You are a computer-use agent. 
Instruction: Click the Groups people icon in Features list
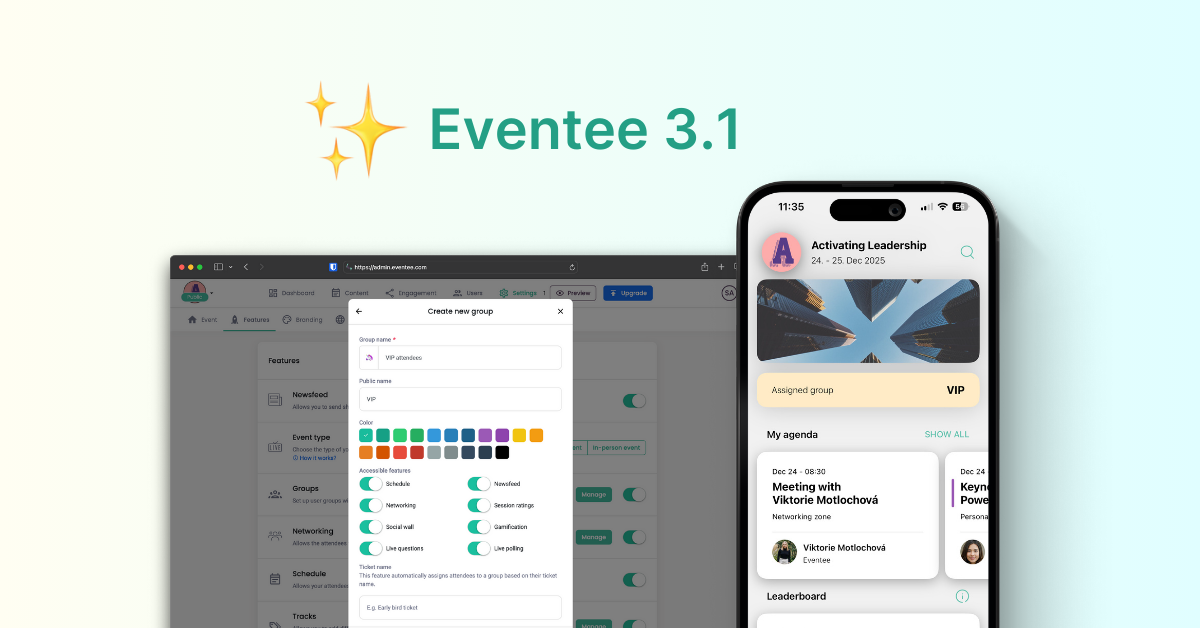pos(275,494)
